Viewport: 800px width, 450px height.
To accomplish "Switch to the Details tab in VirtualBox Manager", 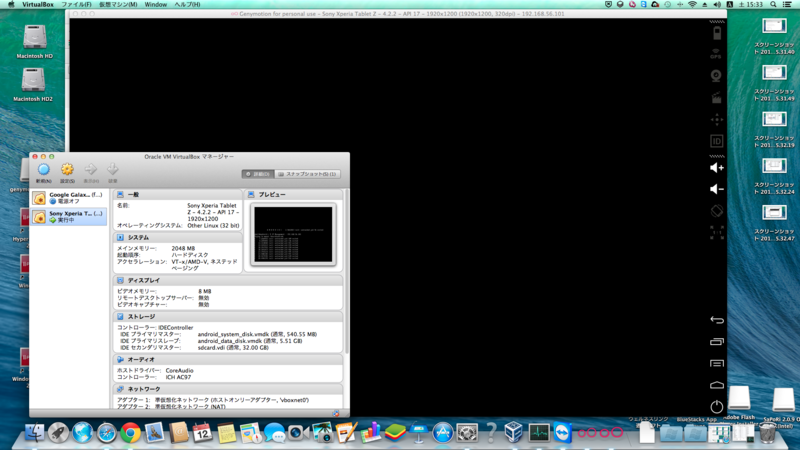I will 258,174.
